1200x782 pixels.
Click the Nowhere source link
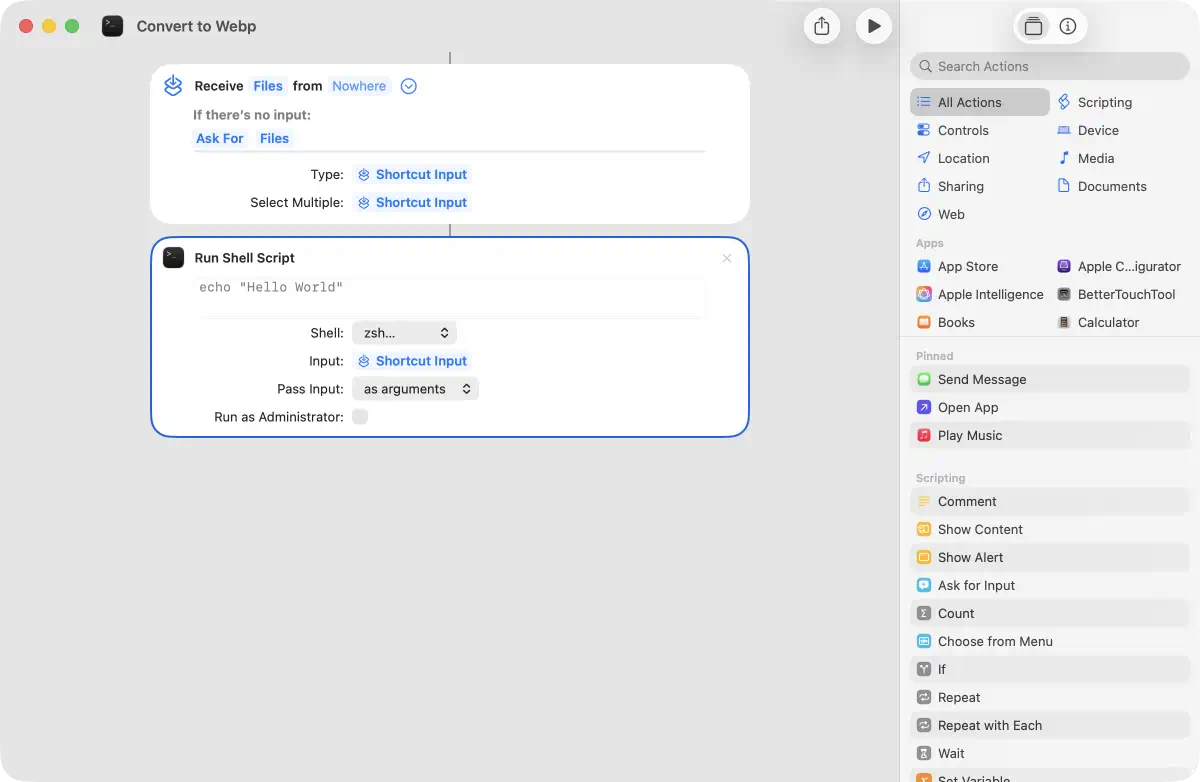(x=359, y=86)
